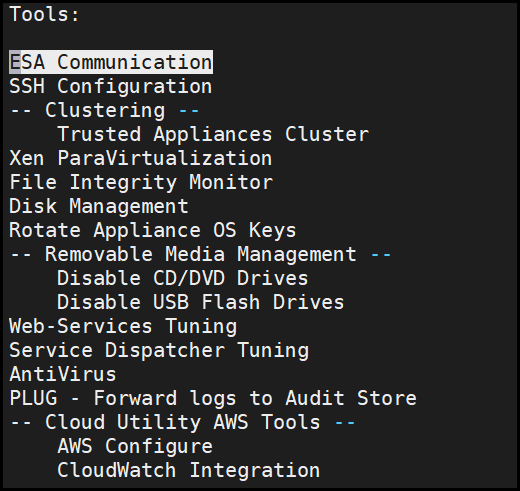Open SSH Configuration tool

pyautogui.click(x=110, y=86)
